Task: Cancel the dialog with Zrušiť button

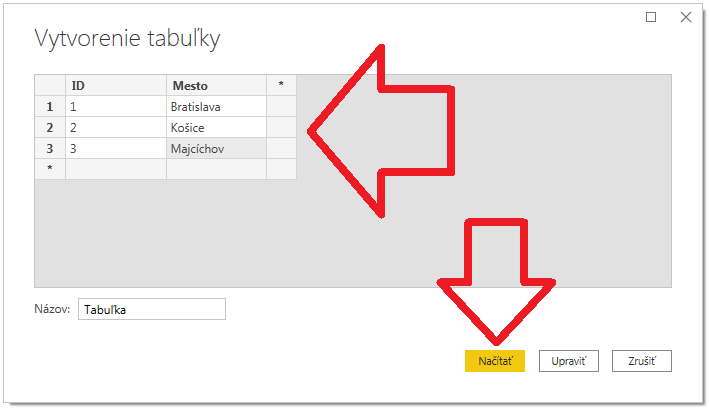Action: [x=642, y=361]
